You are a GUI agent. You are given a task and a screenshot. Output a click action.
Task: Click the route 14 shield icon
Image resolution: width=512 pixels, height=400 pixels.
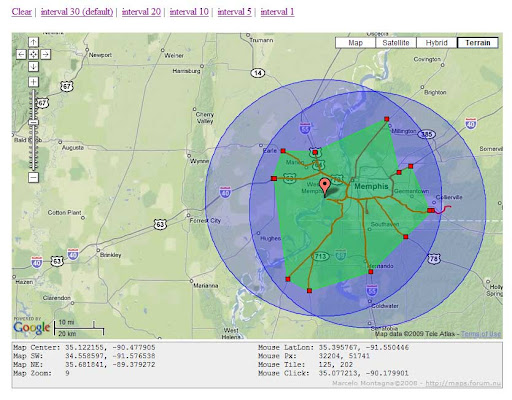coord(258,73)
